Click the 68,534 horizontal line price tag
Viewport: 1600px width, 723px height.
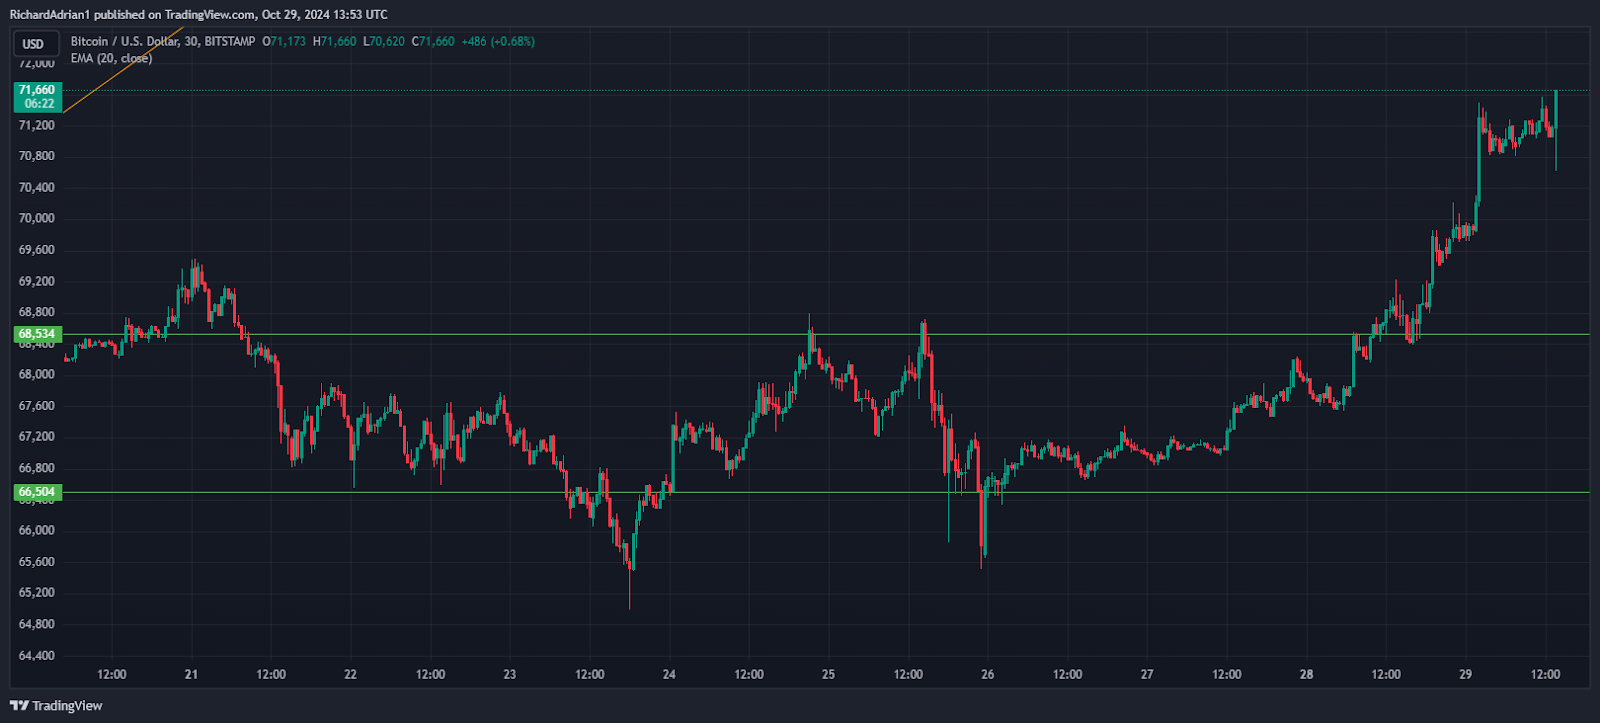coord(38,334)
